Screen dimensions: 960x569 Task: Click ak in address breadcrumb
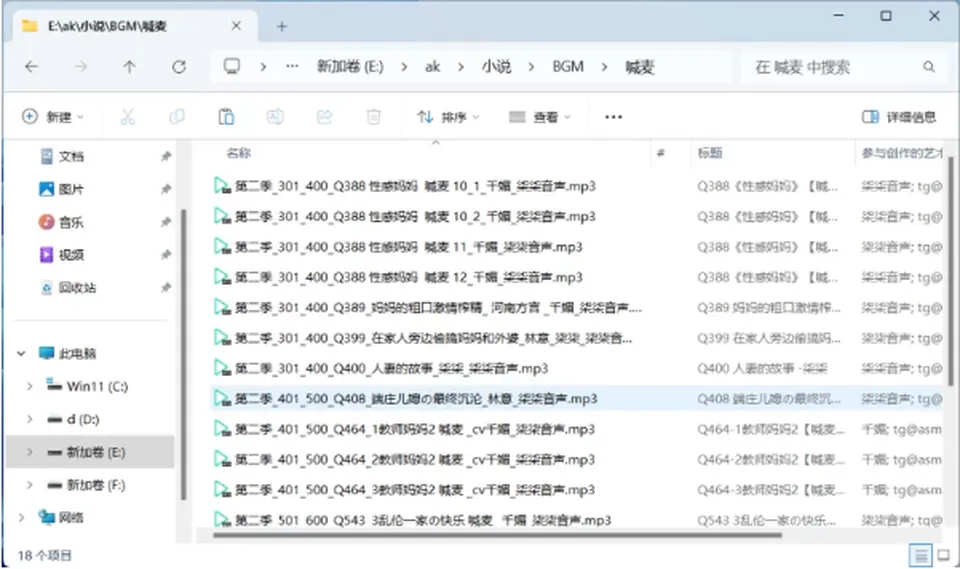tap(432, 66)
